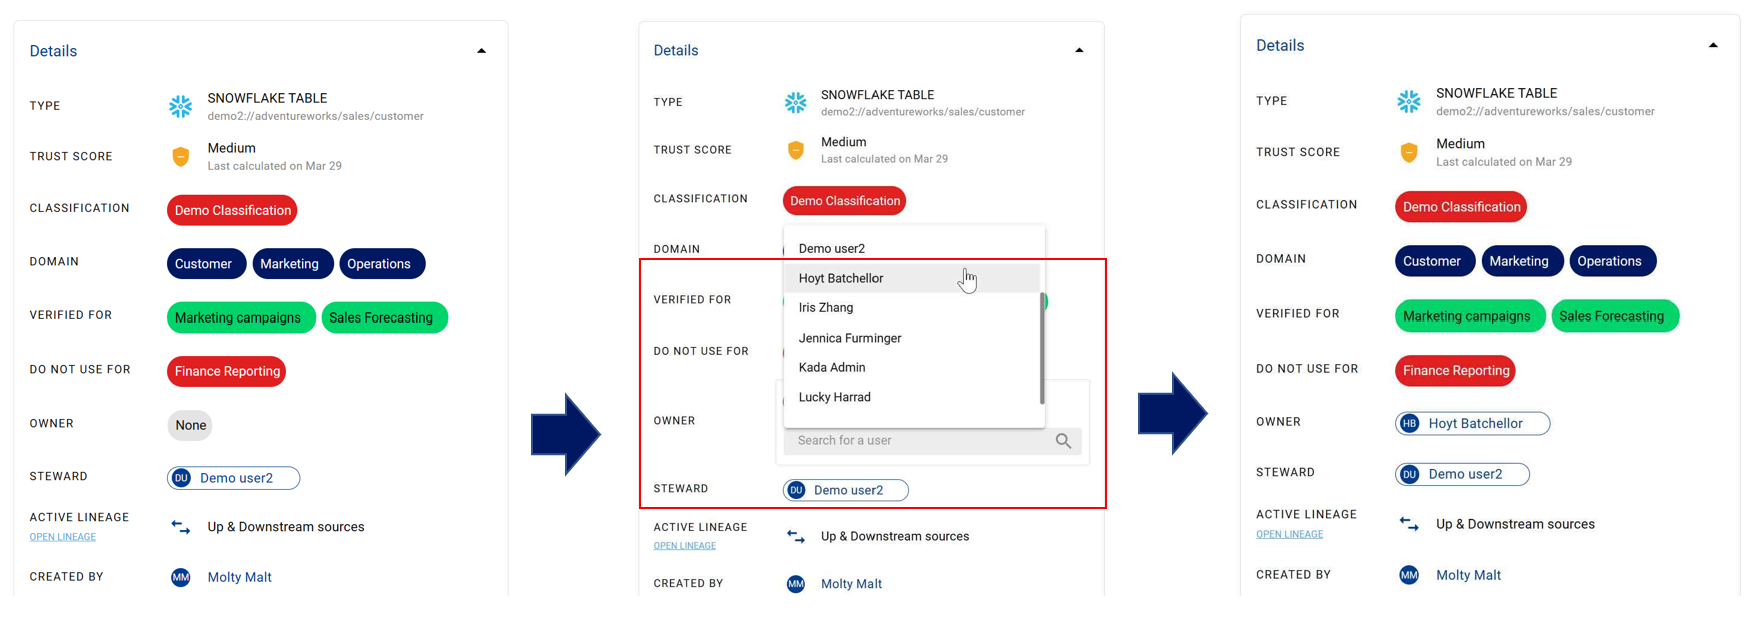Image resolution: width=1752 pixels, height=640 pixels.
Task: Focus the Search for a user field
Action: (x=915, y=441)
